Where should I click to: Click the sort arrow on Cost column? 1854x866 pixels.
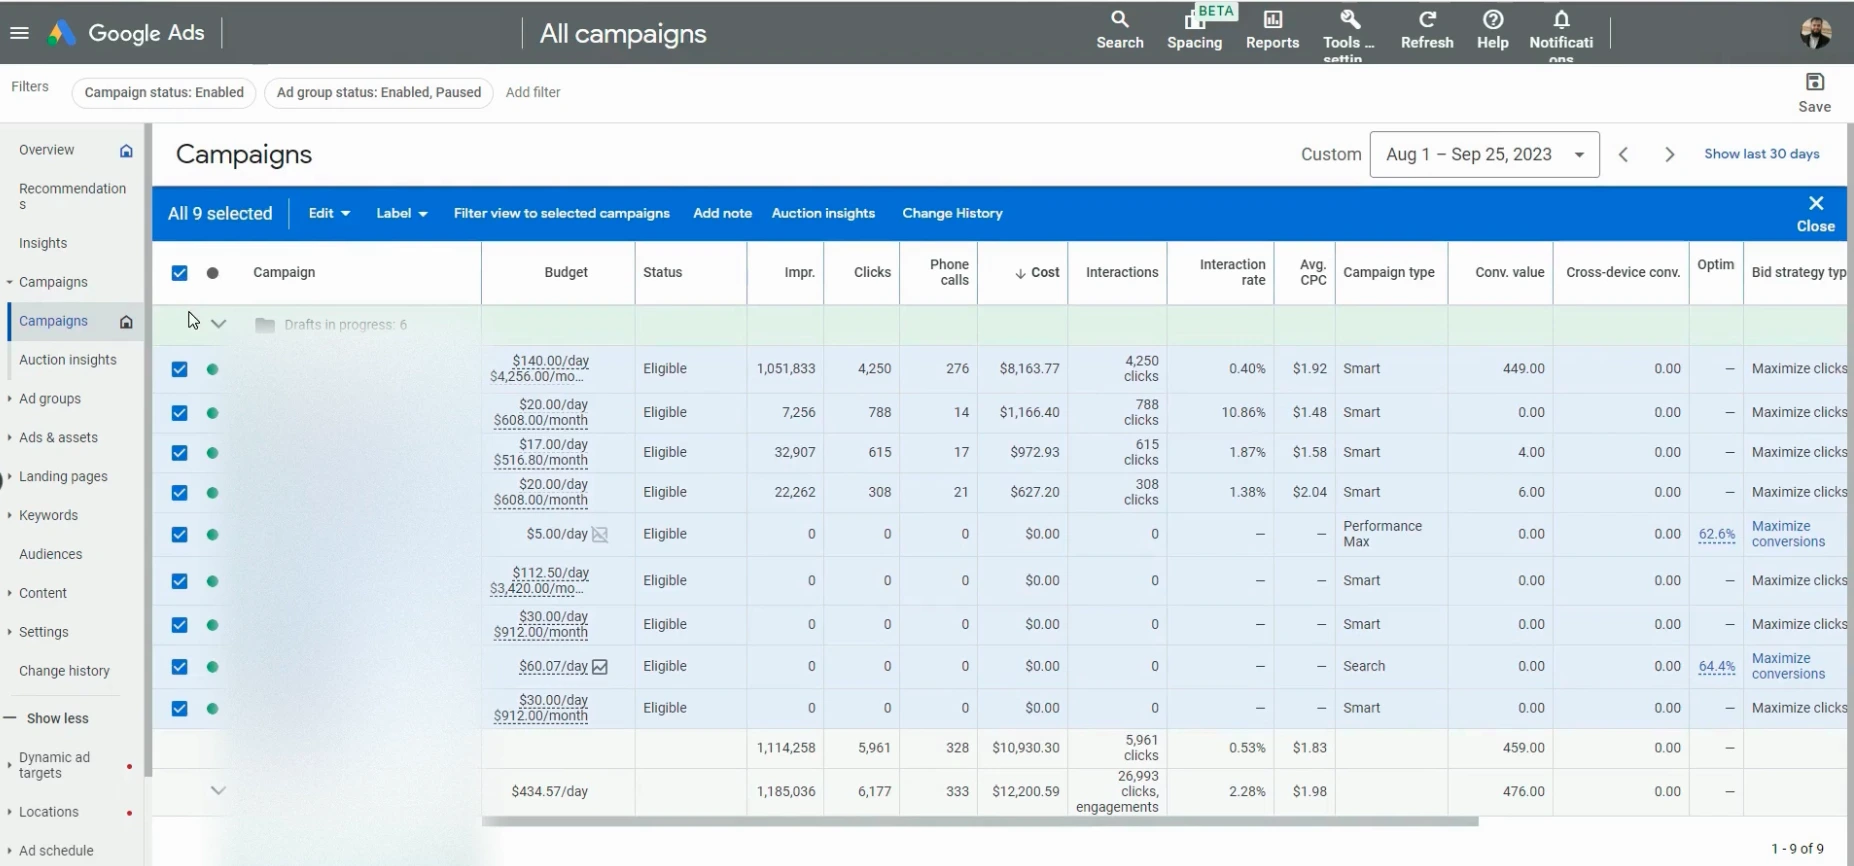click(1020, 273)
